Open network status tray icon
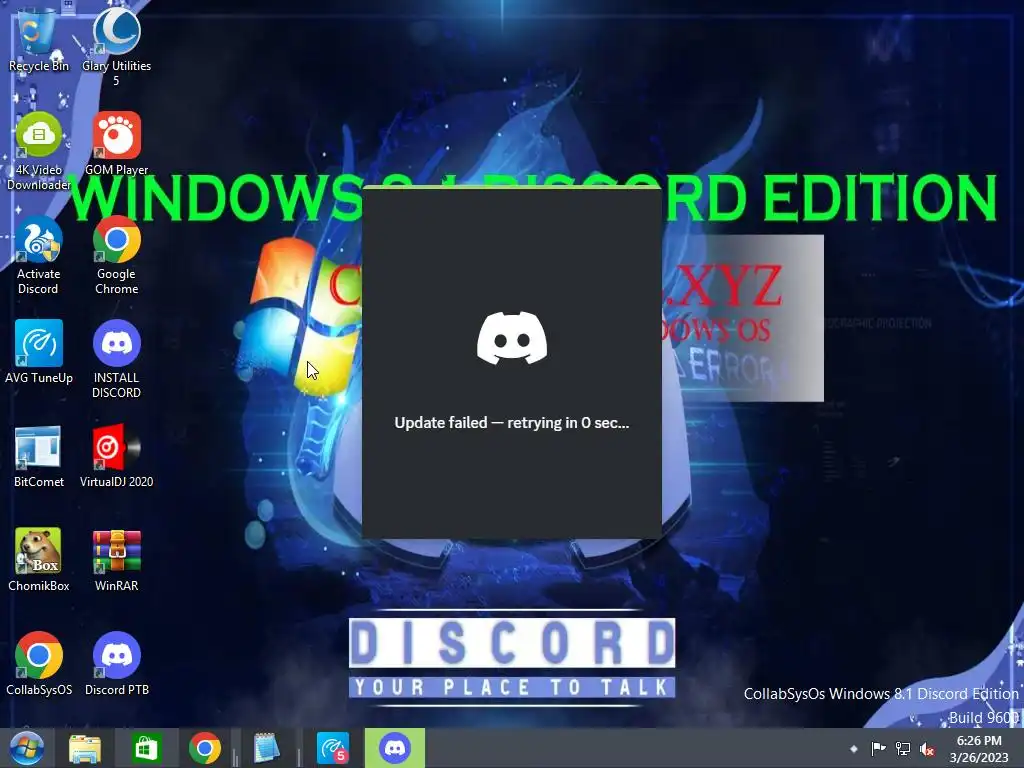Image resolution: width=1024 pixels, height=768 pixels. pos(903,749)
